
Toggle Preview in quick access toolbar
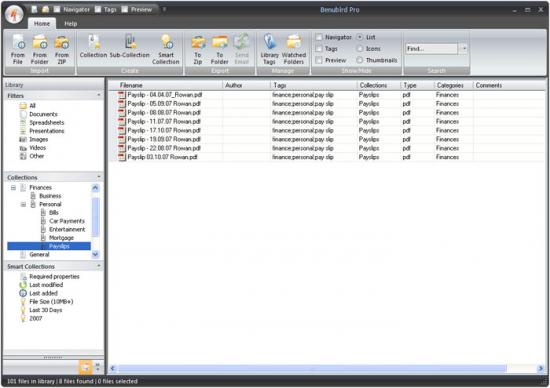point(137,10)
